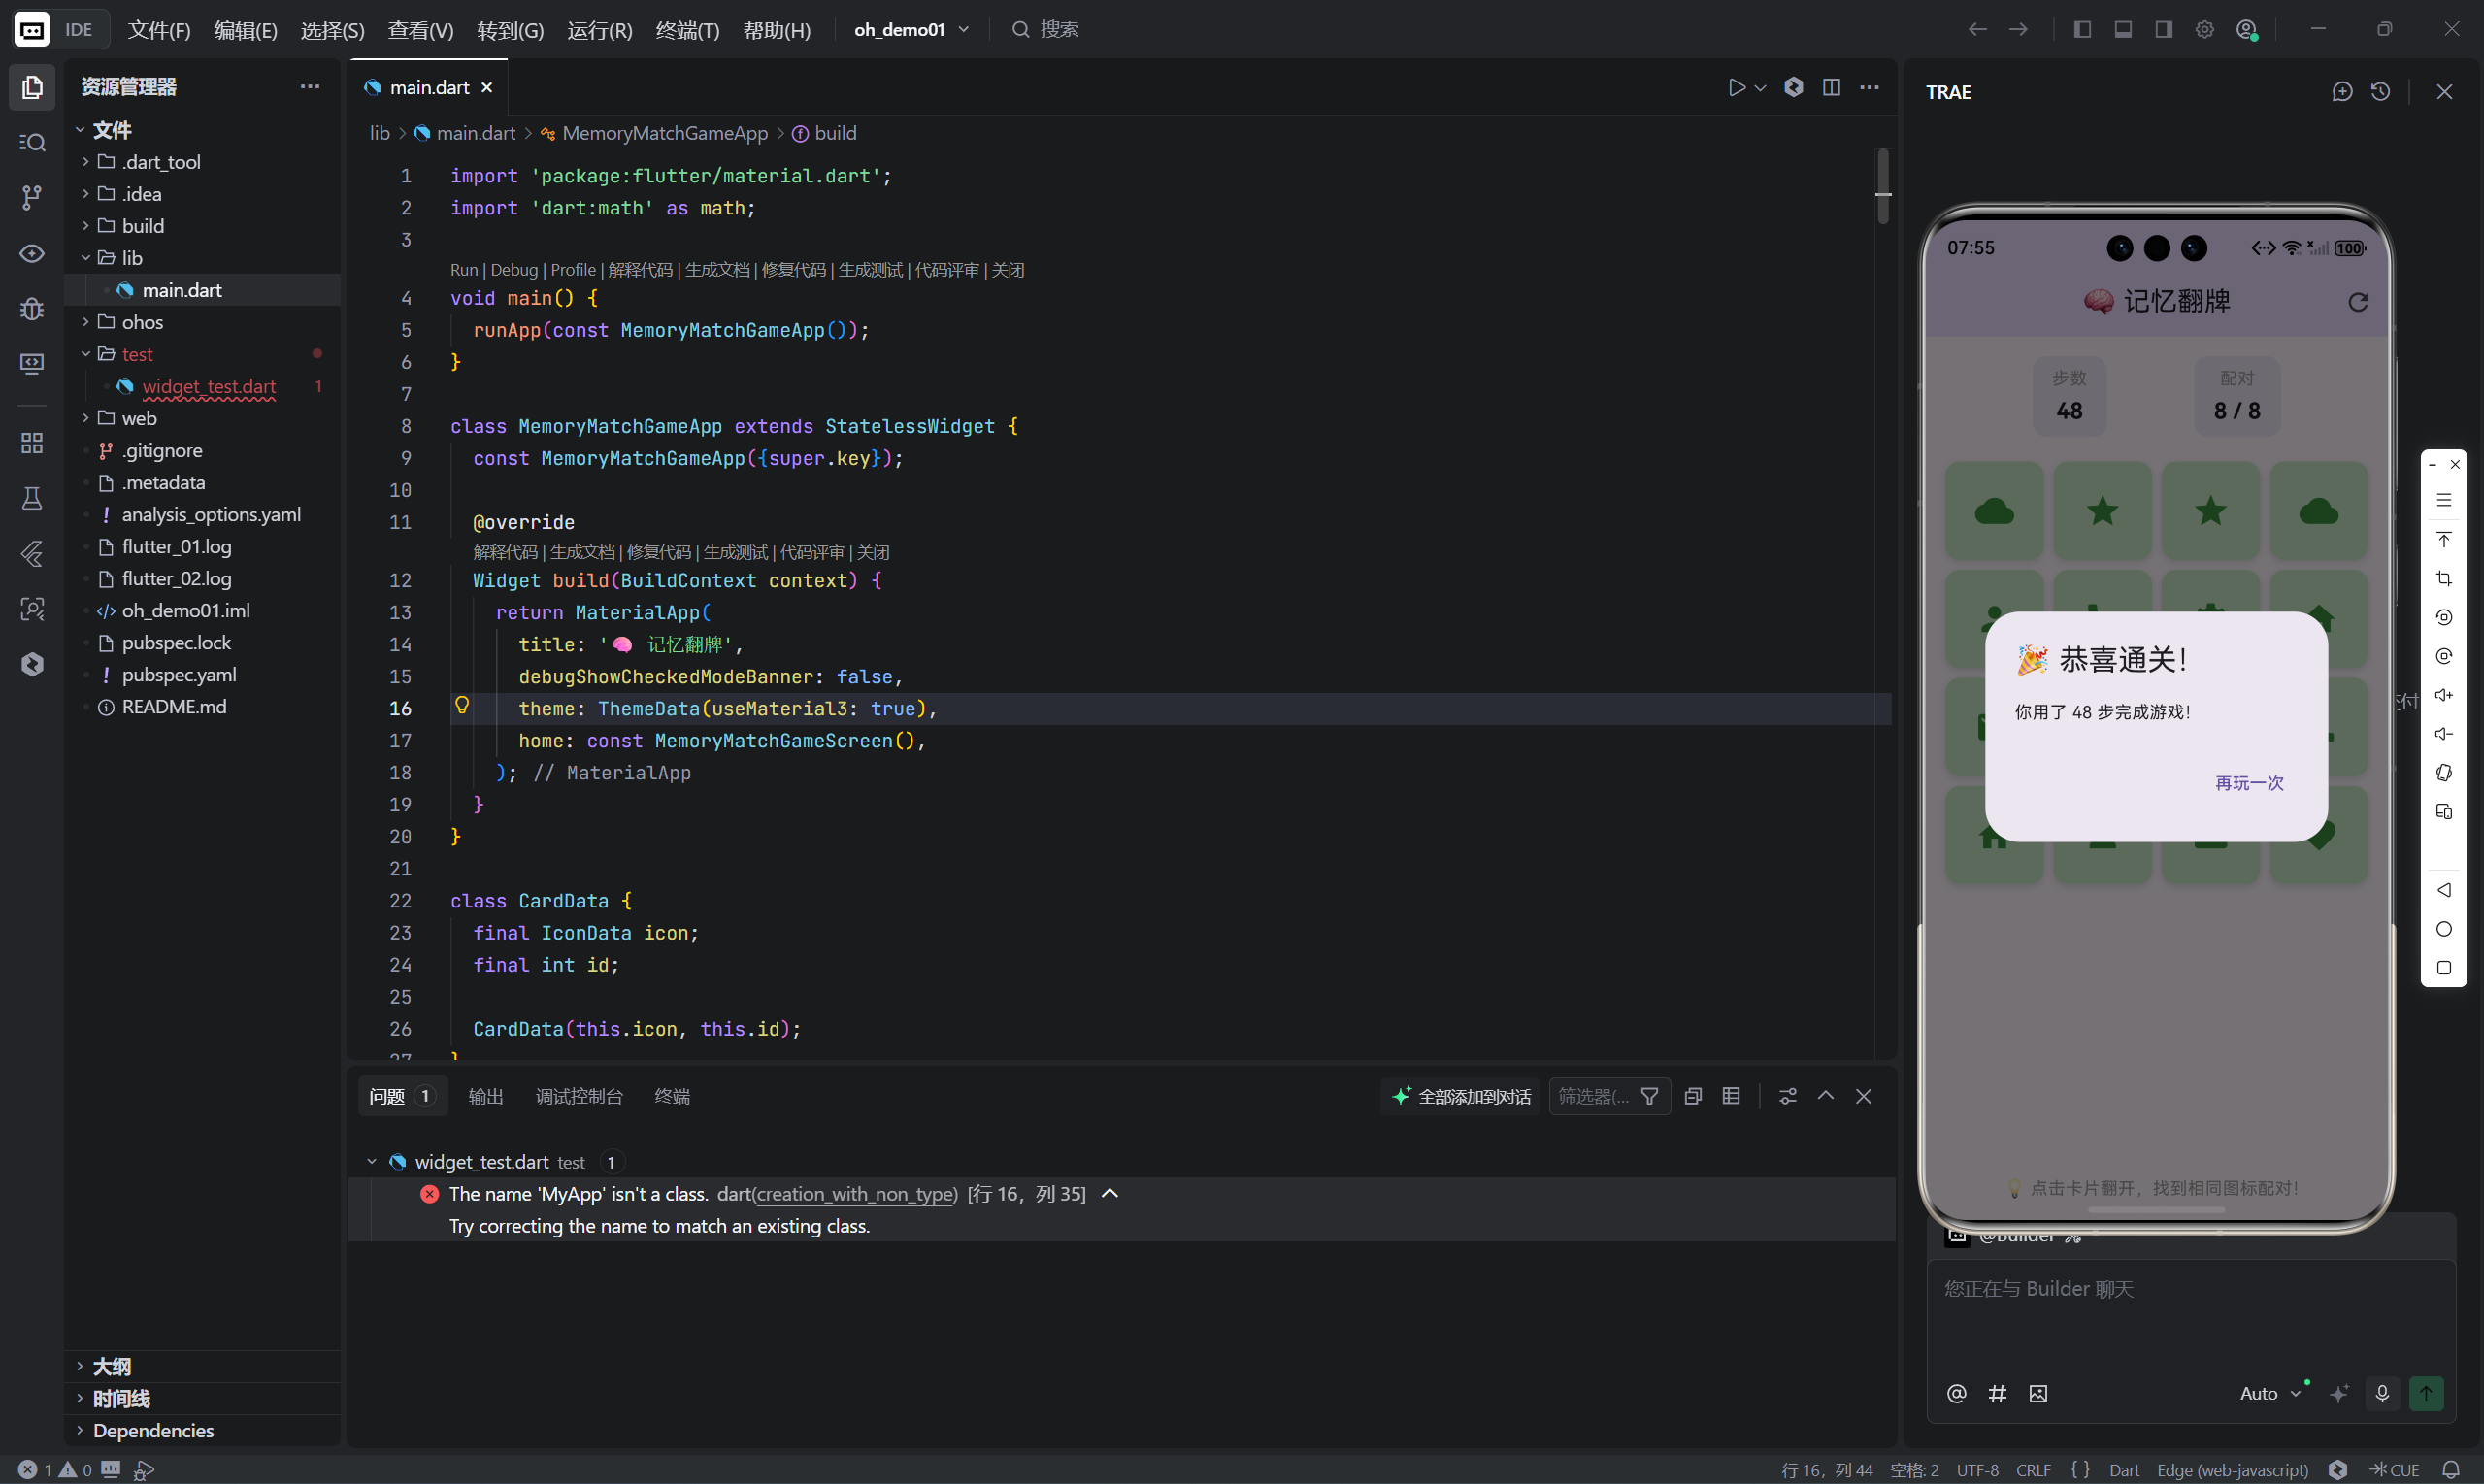
Task: Click 全部添加到对话 button
Action: point(1462,1096)
